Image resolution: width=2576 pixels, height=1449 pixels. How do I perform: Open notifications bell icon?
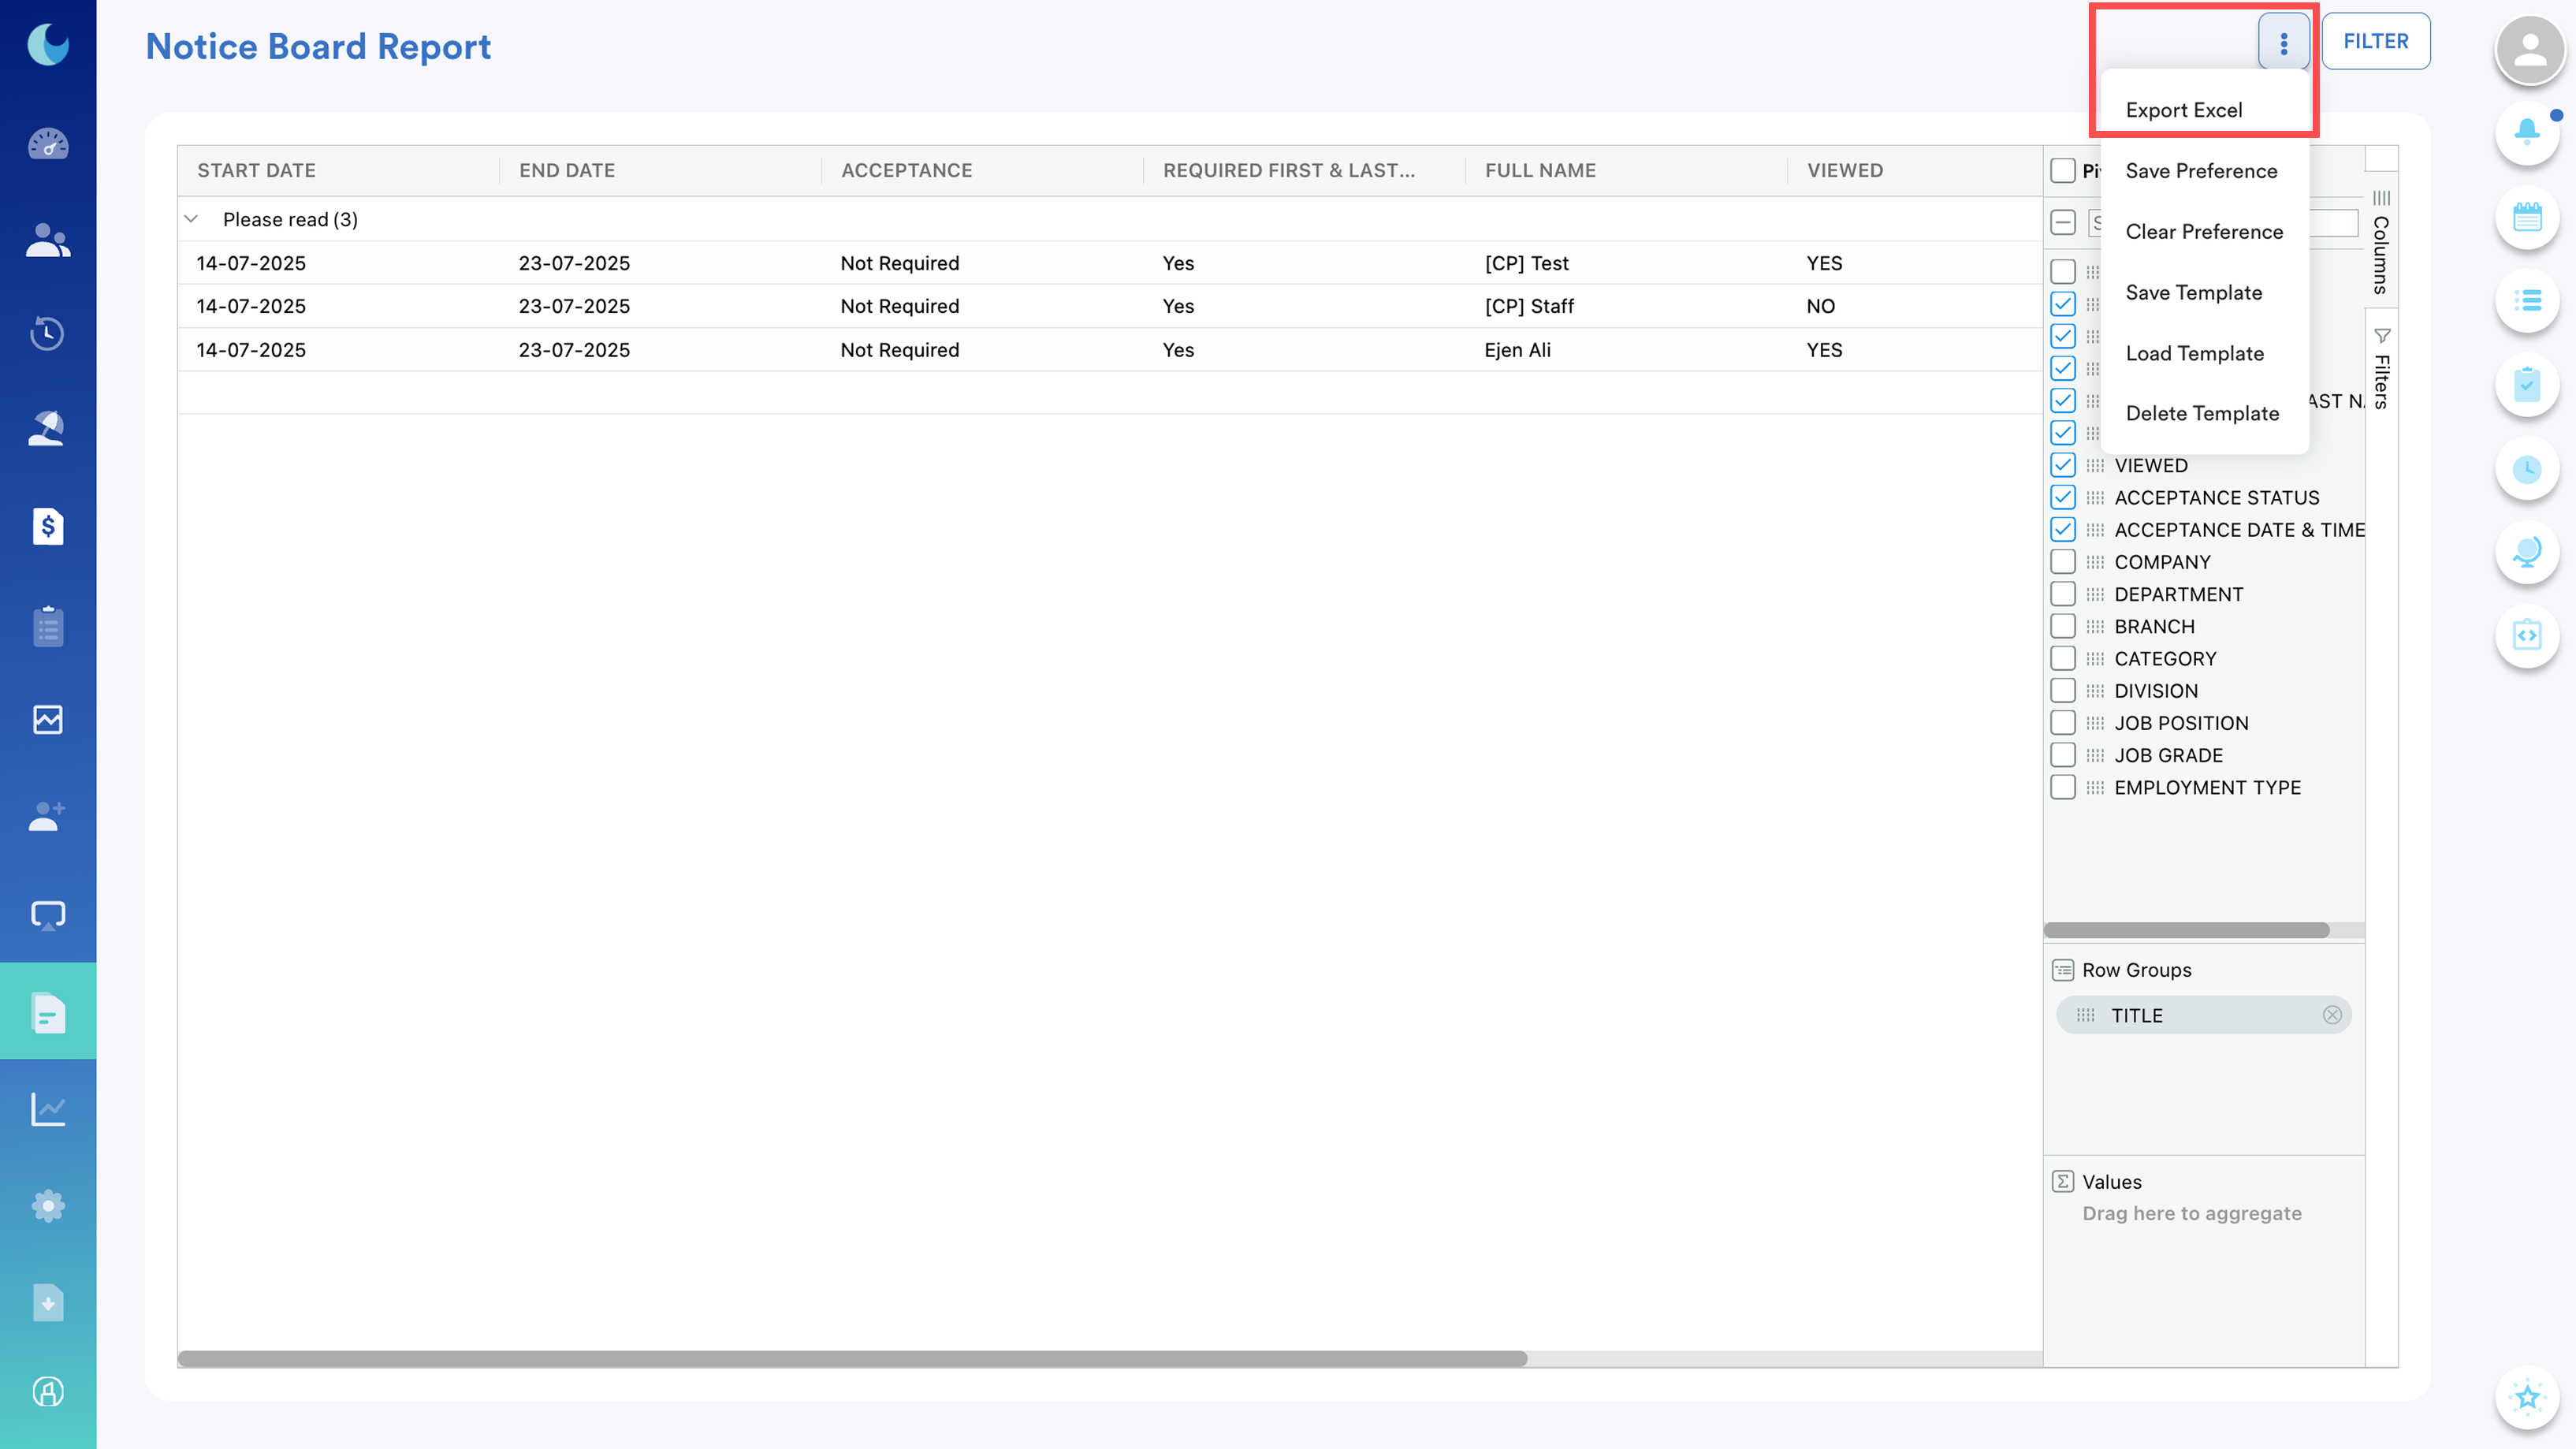[x=2526, y=132]
